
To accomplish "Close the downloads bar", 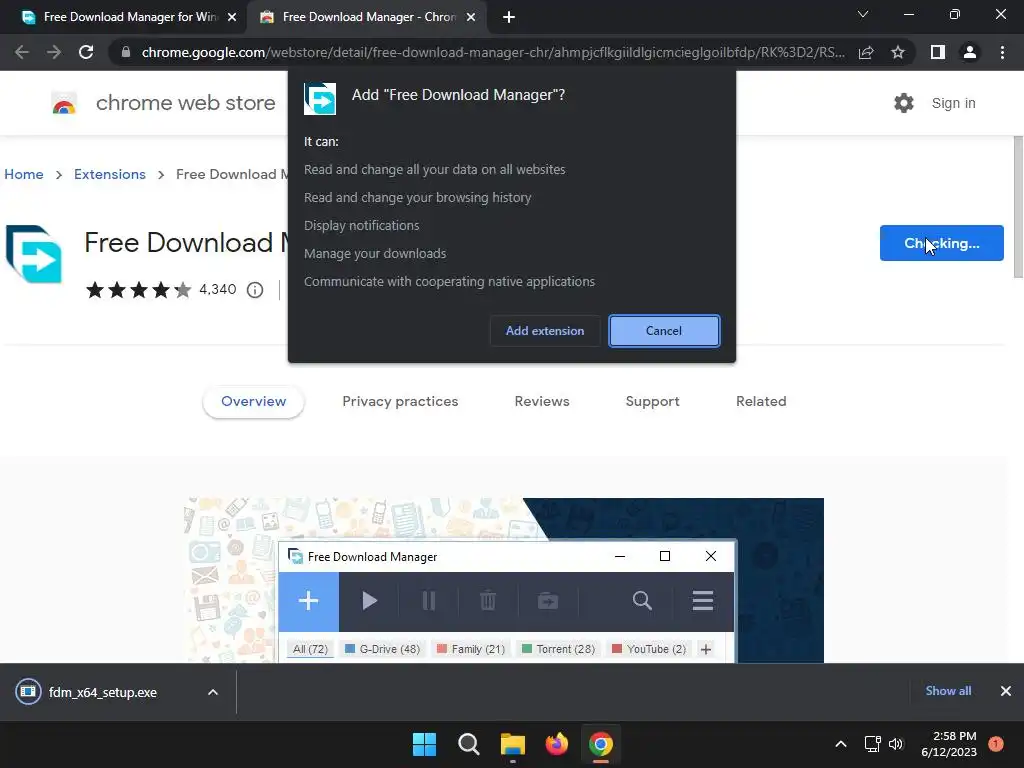I will tap(1006, 691).
